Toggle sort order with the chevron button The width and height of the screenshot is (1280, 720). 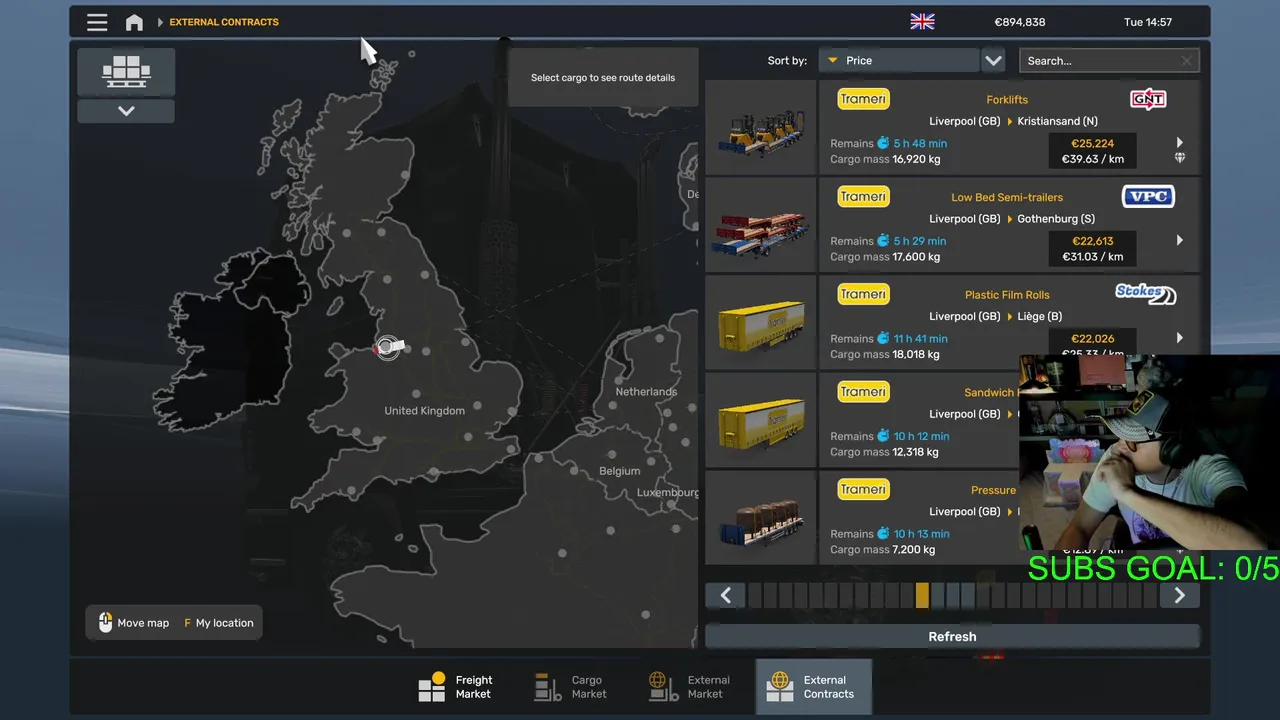click(x=993, y=60)
